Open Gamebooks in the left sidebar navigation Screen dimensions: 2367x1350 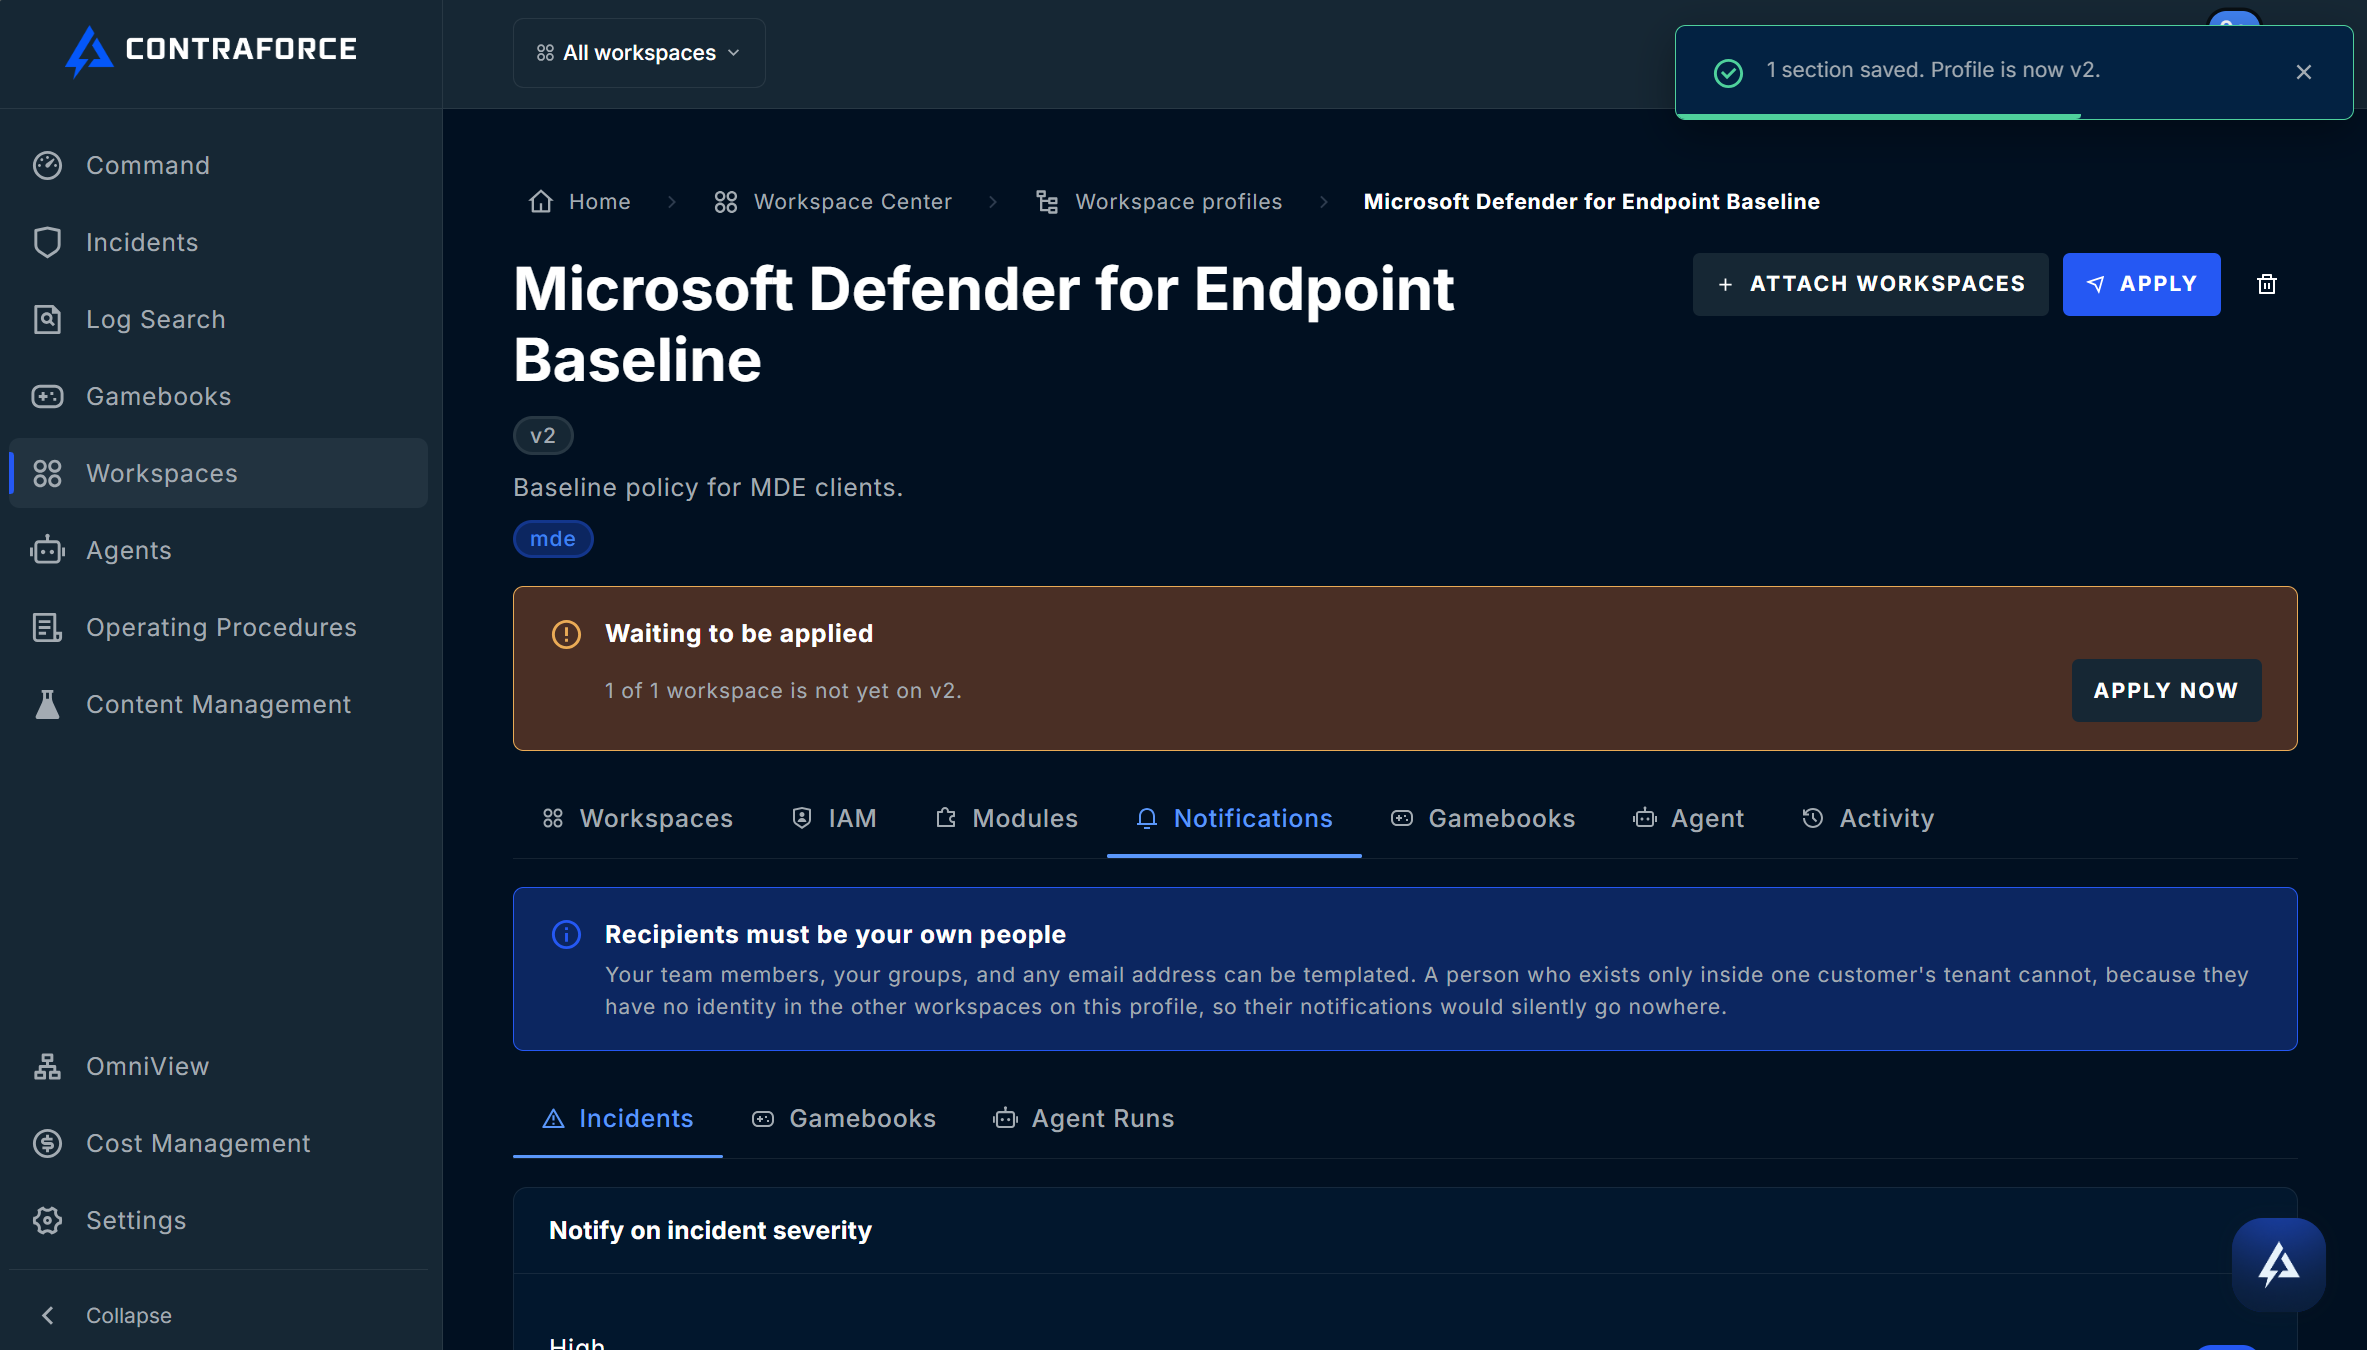[x=218, y=396]
